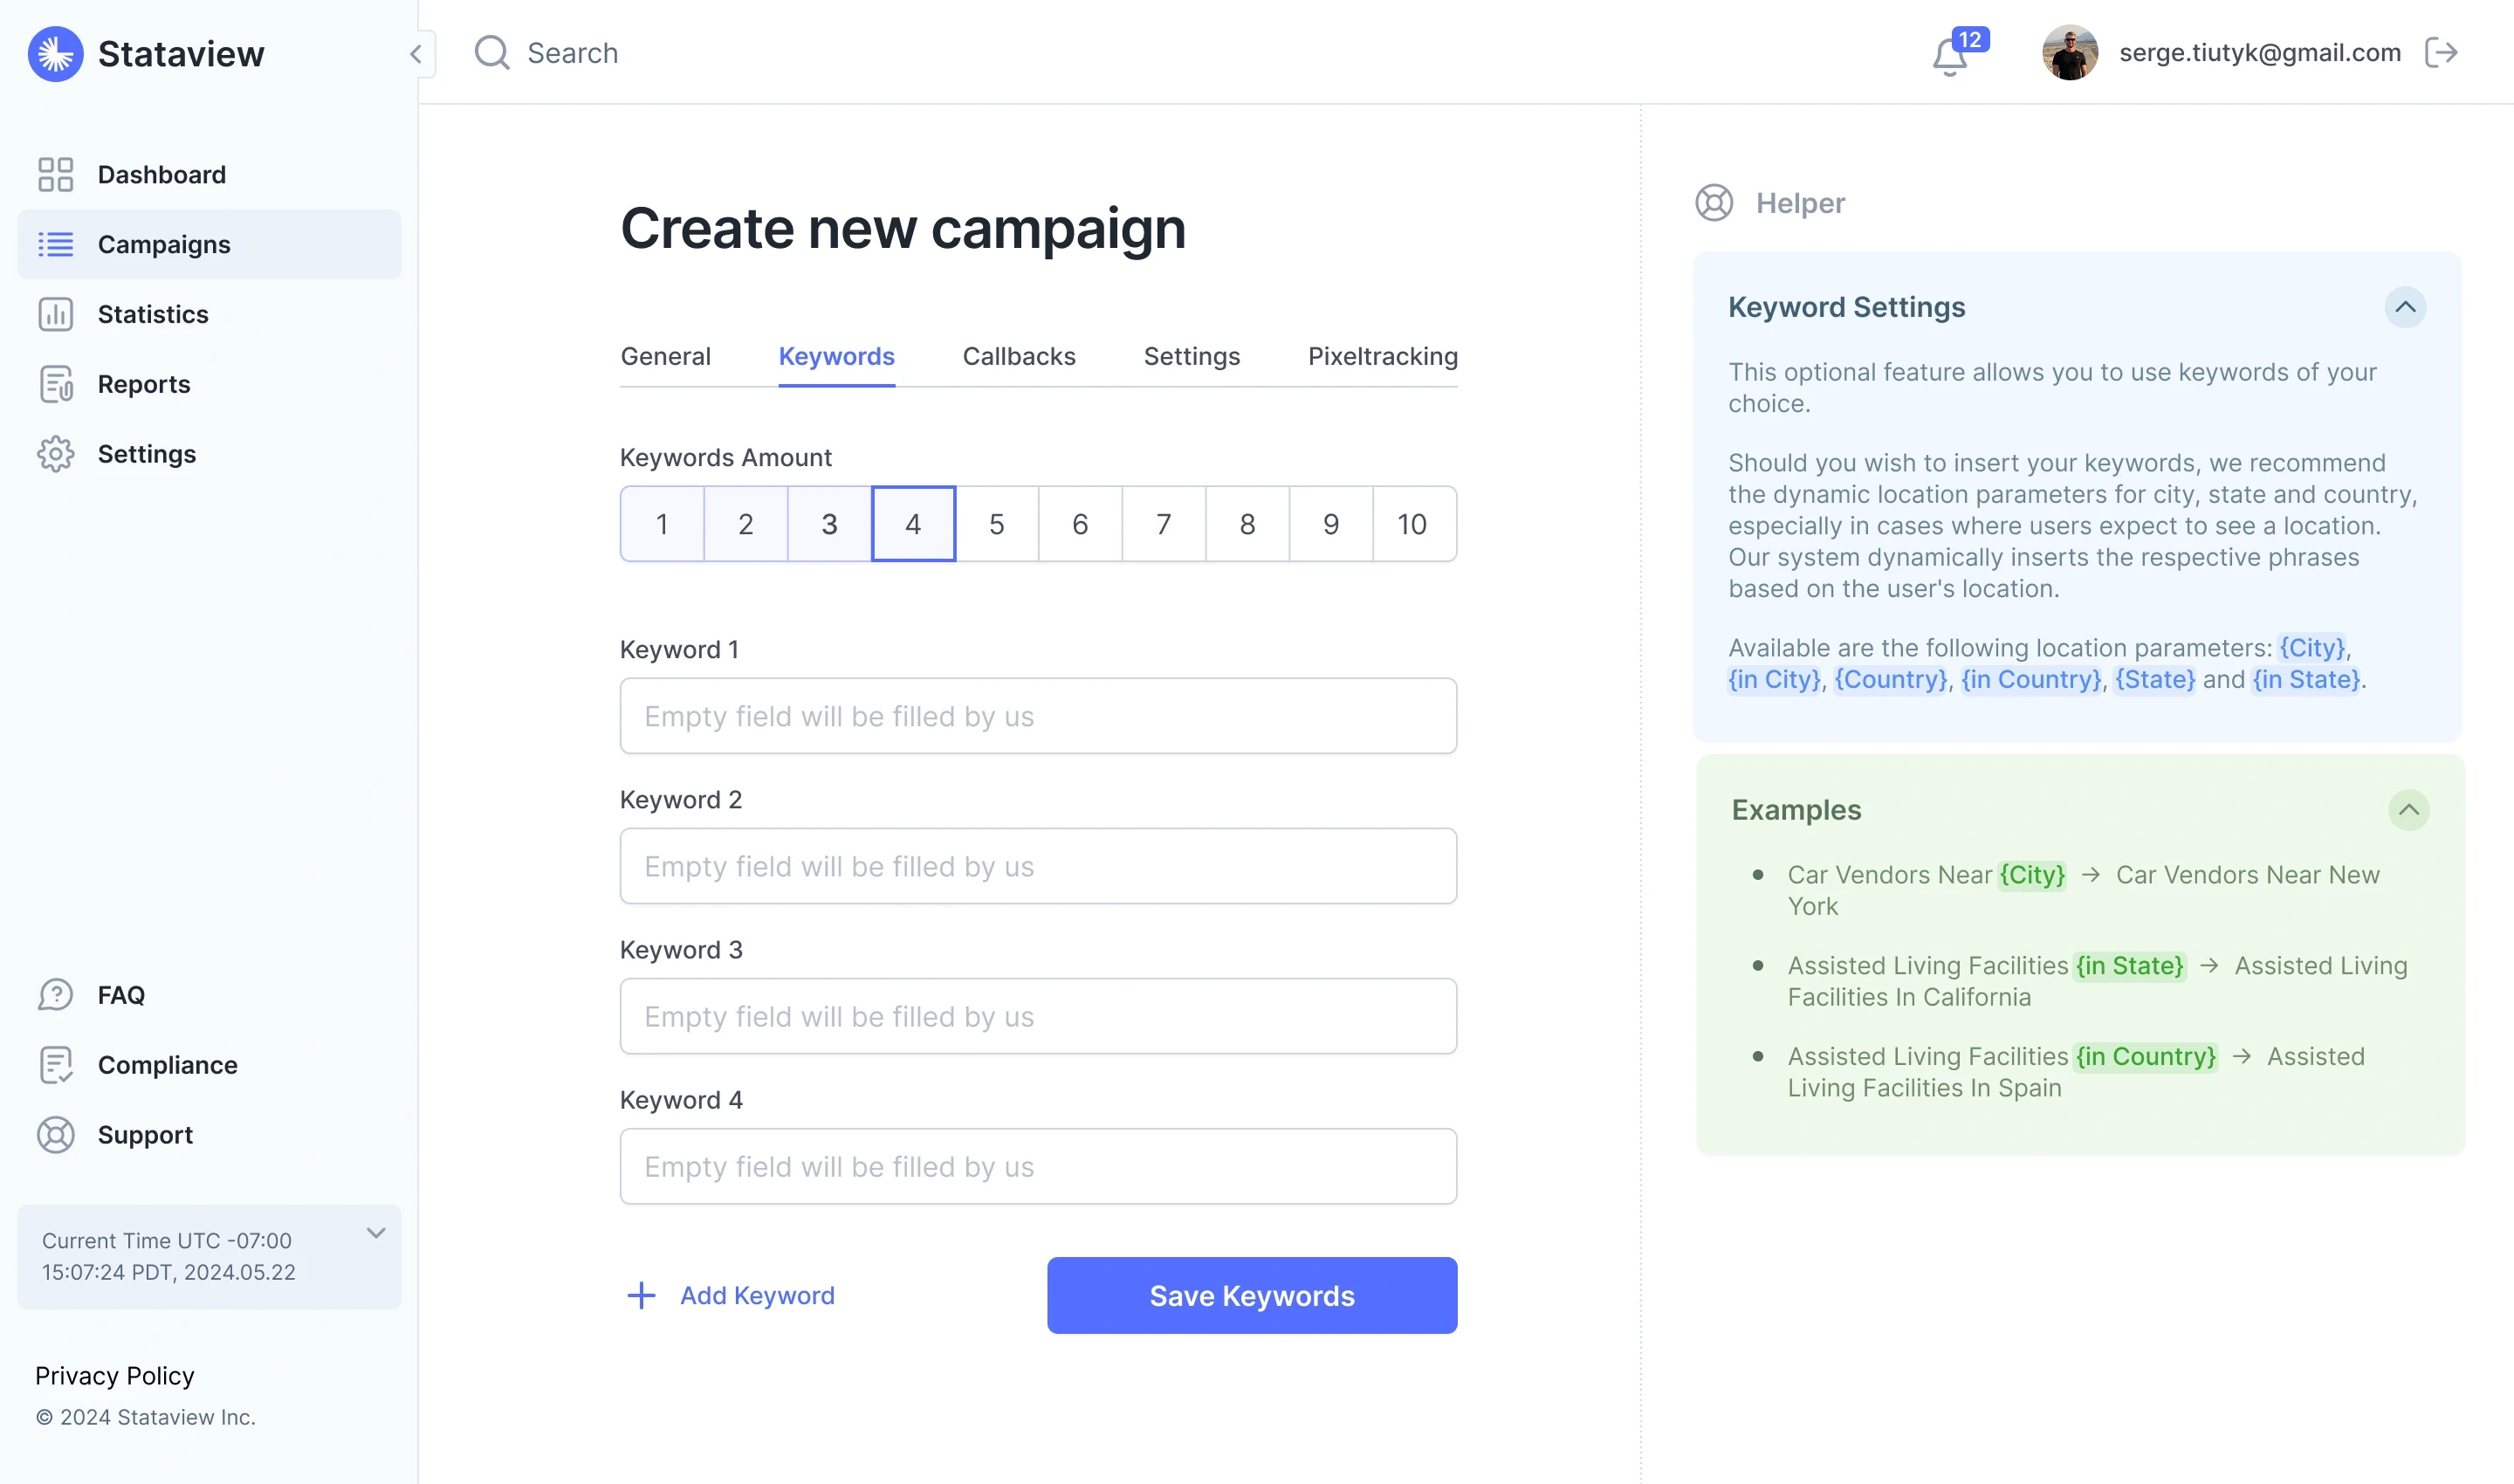Set keywords amount to 10
The height and width of the screenshot is (1484, 2514).
pyautogui.click(x=1412, y=524)
